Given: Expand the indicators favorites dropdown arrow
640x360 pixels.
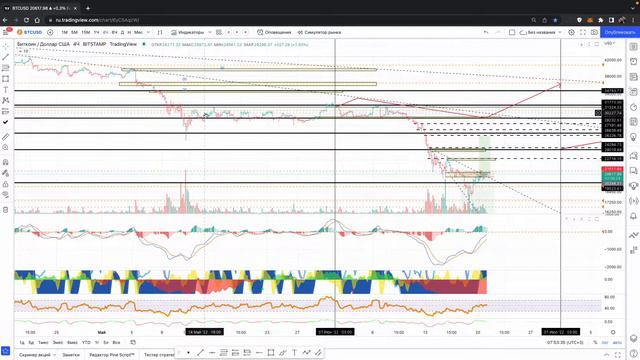Looking at the screenshot, I should pyautogui.click(x=210, y=32).
